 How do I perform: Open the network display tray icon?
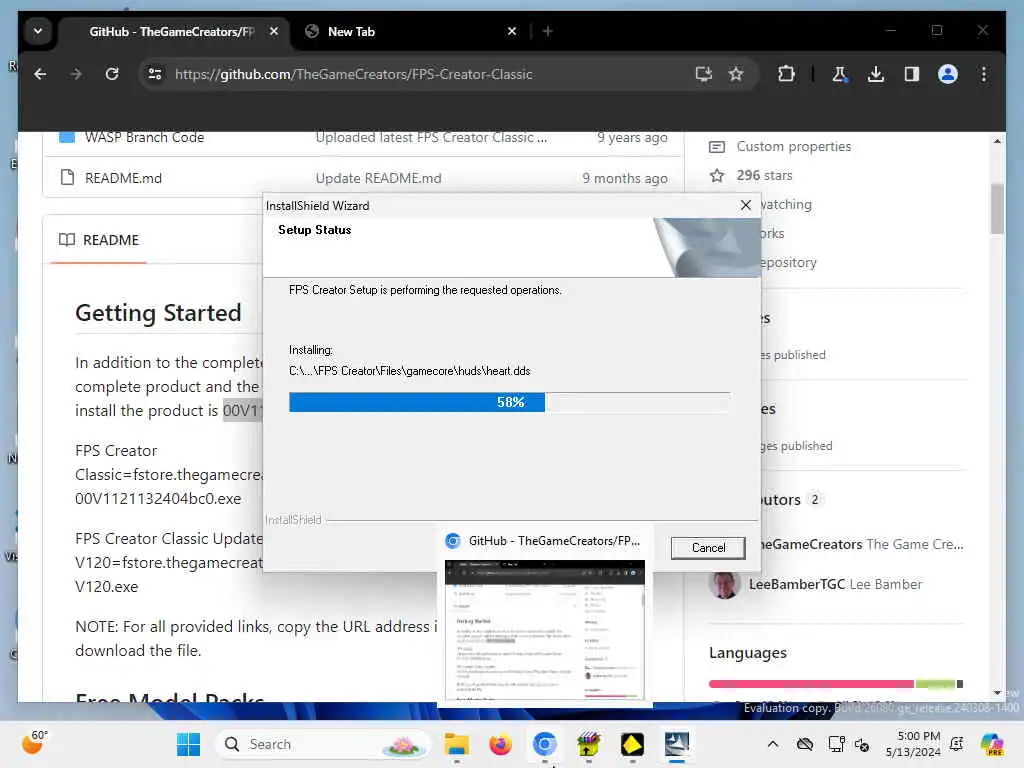pos(836,744)
